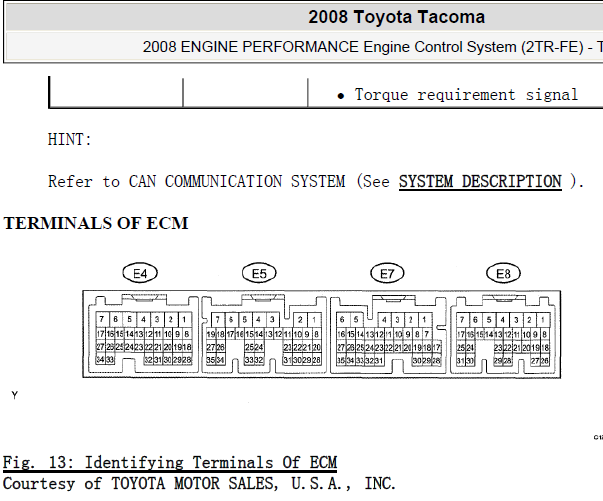603x501 pixels.
Task: Click the E4 connector label
Action: pos(140,273)
